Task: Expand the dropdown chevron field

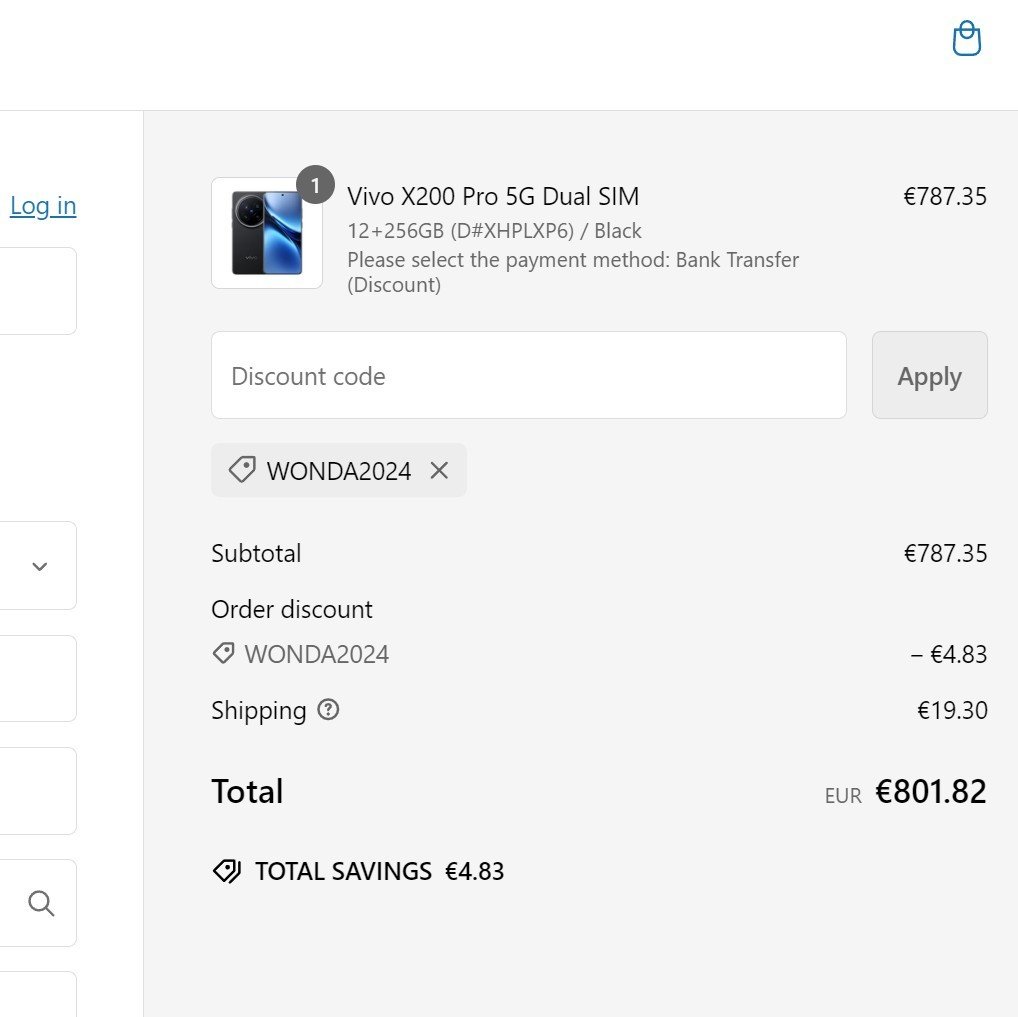Action: coord(39,566)
